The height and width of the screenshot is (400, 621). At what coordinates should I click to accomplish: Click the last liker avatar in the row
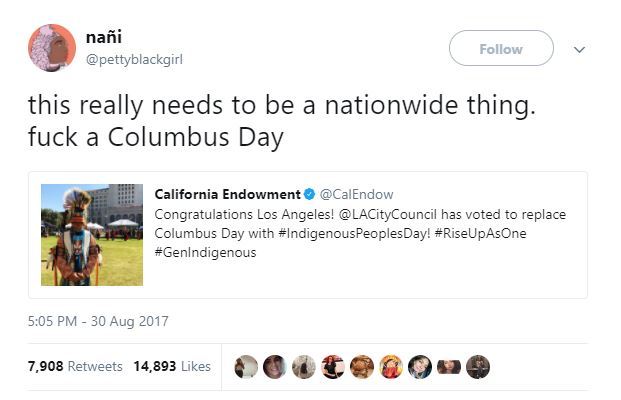pyautogui.click(x=478, y=367)
